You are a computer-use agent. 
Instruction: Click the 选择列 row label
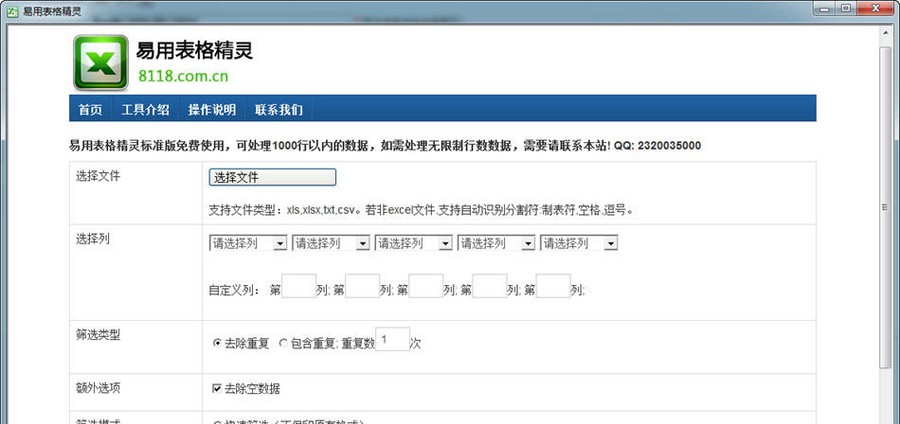click(x=92, y=239)
